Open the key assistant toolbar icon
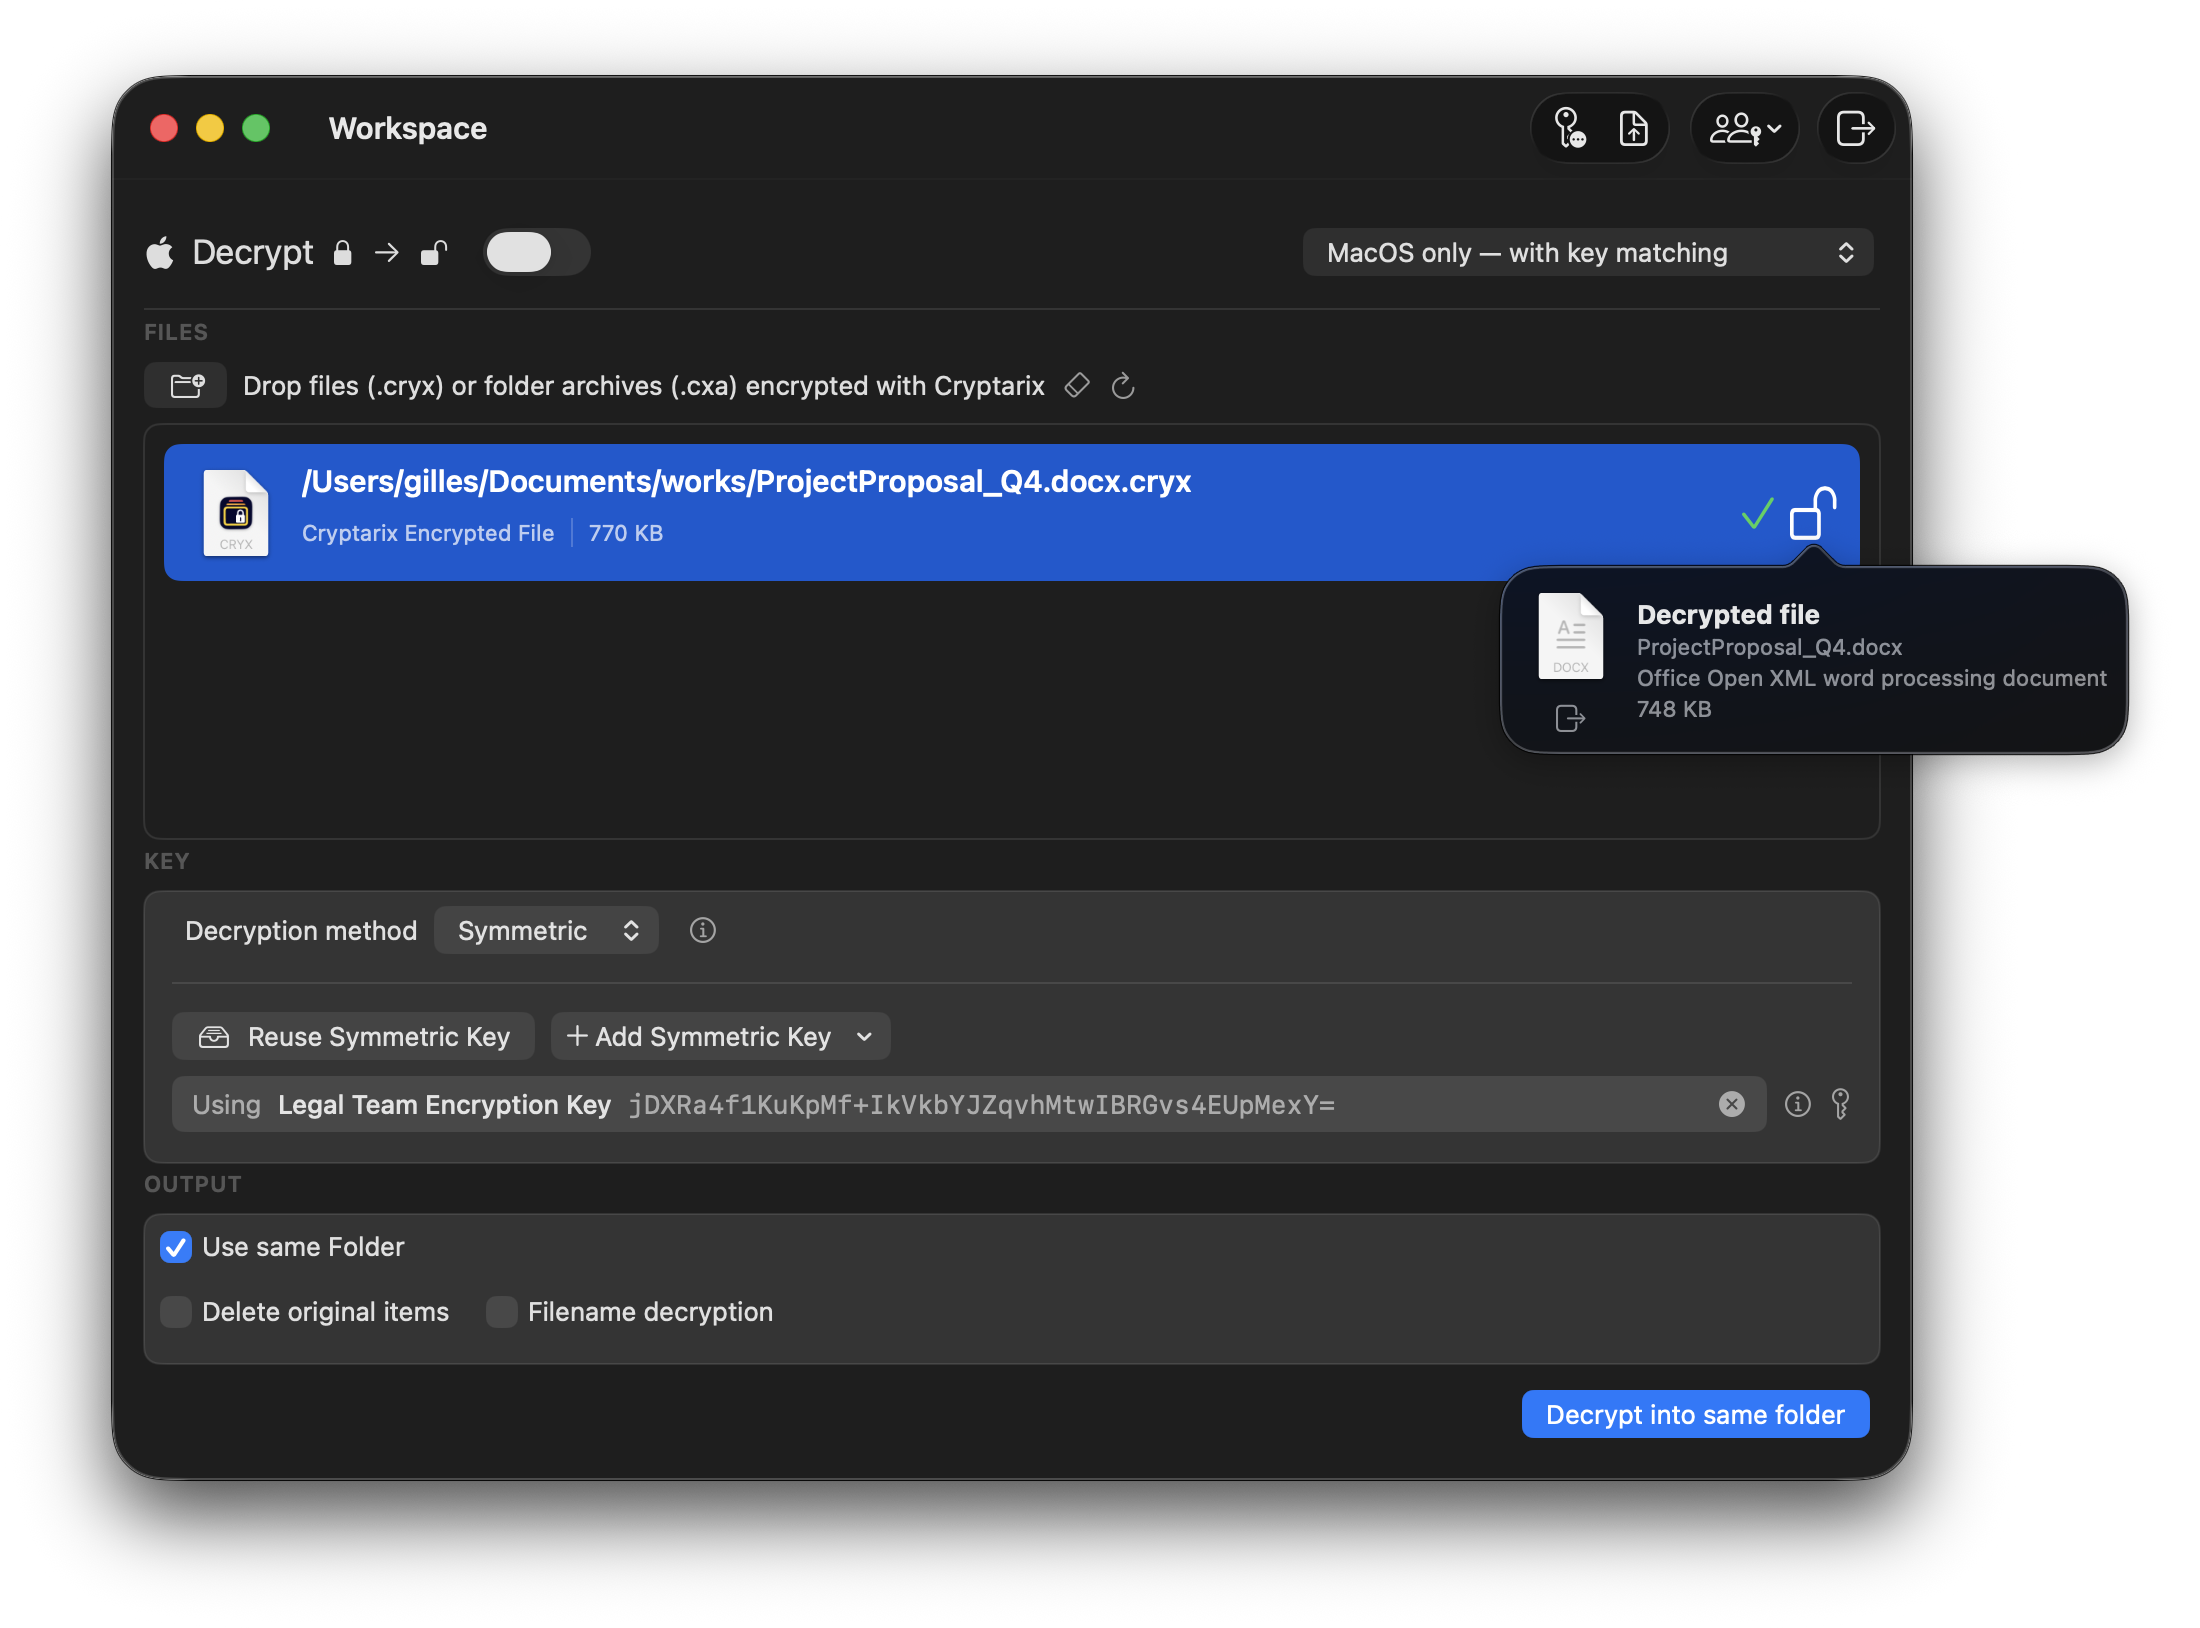The height and width of the screenshot is (1628, 2200). pyautogui.click(x=1570, y=128)
